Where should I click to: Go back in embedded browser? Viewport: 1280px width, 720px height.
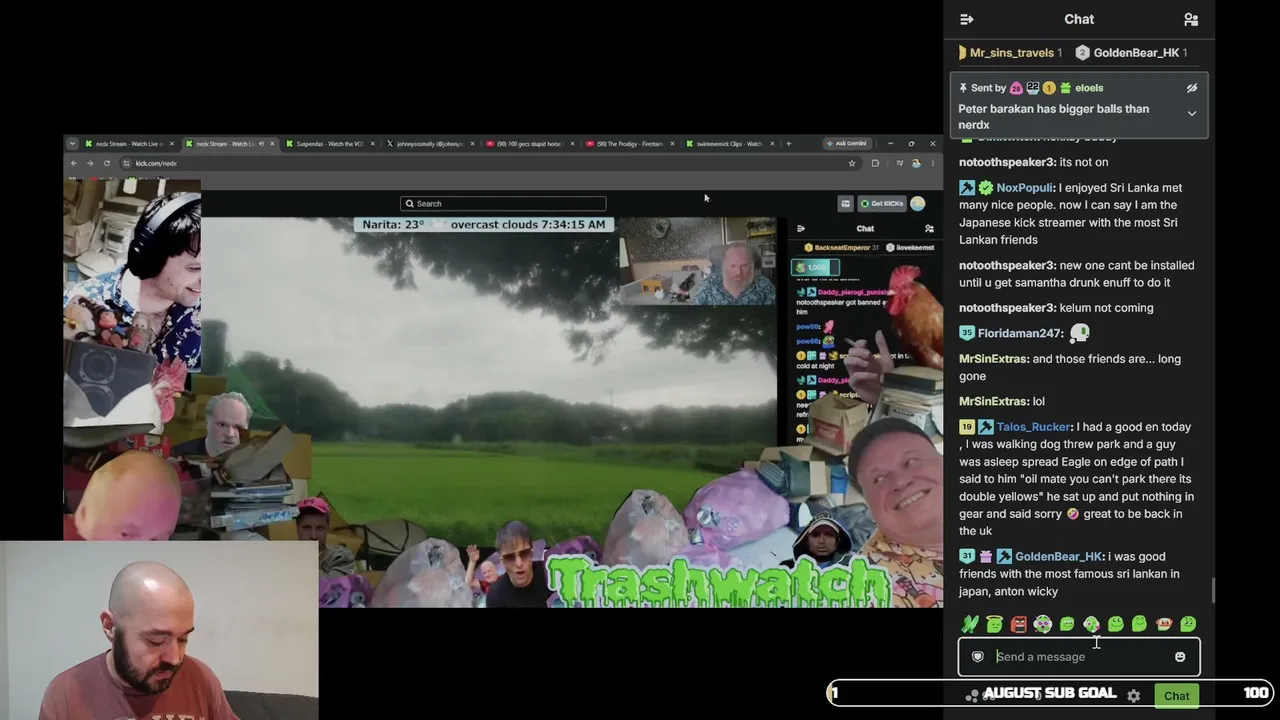(73, 163)
